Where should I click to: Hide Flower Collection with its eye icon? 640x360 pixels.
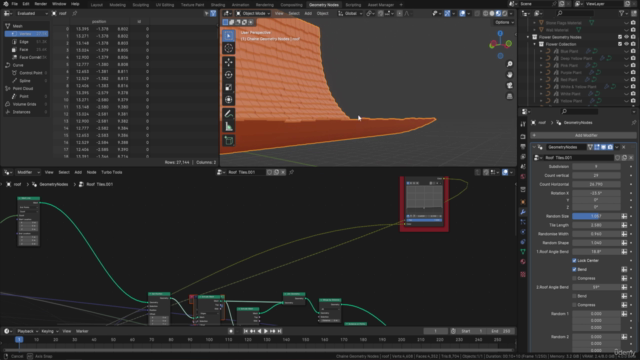(x=627, y=44)
